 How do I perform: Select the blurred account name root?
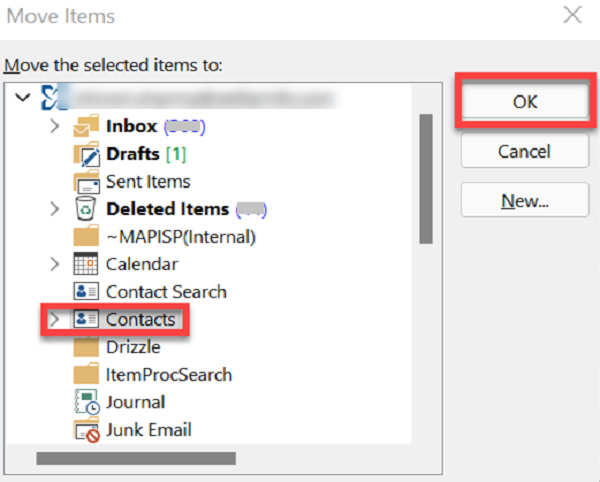click(203, 98)
